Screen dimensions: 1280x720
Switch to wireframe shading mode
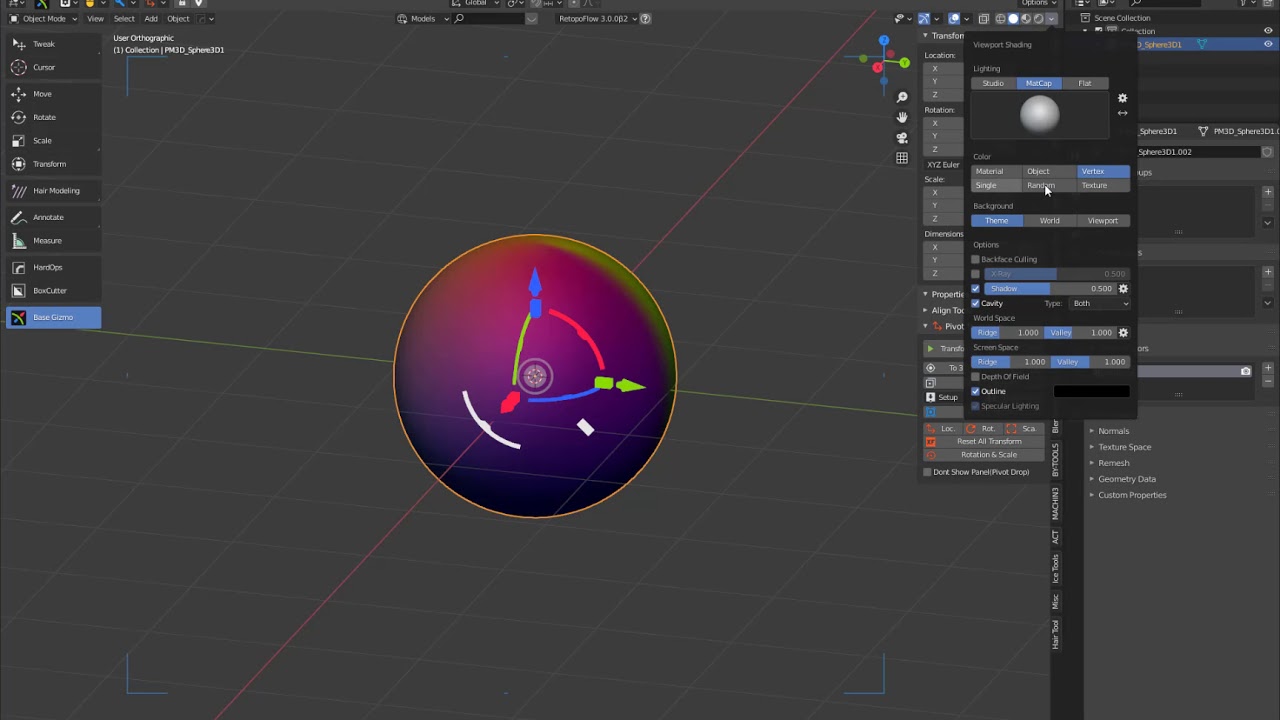pos(1001,18)
